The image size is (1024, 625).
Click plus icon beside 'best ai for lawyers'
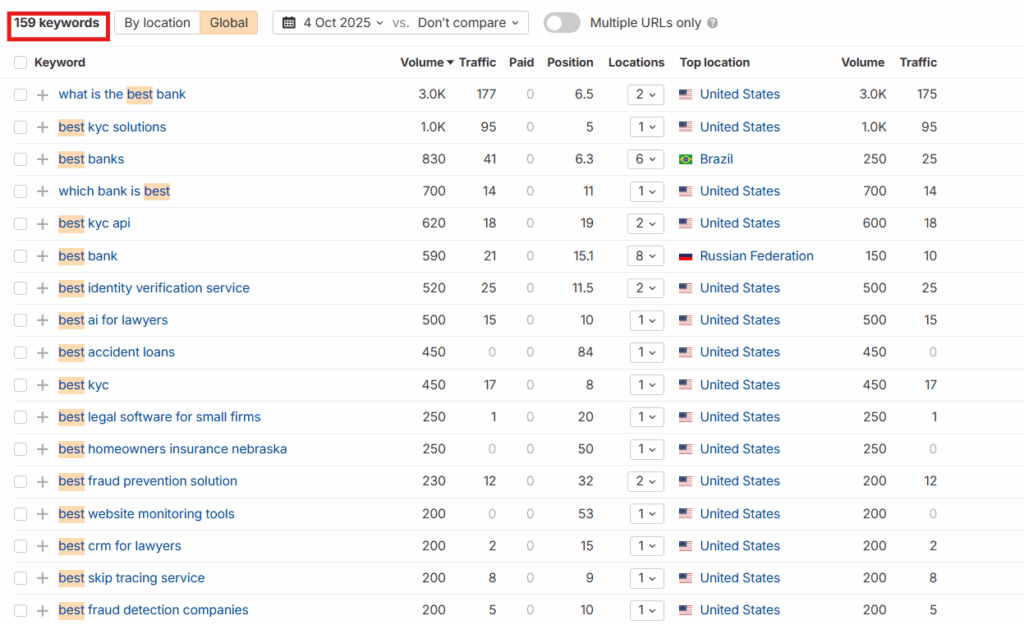point(42,320)
